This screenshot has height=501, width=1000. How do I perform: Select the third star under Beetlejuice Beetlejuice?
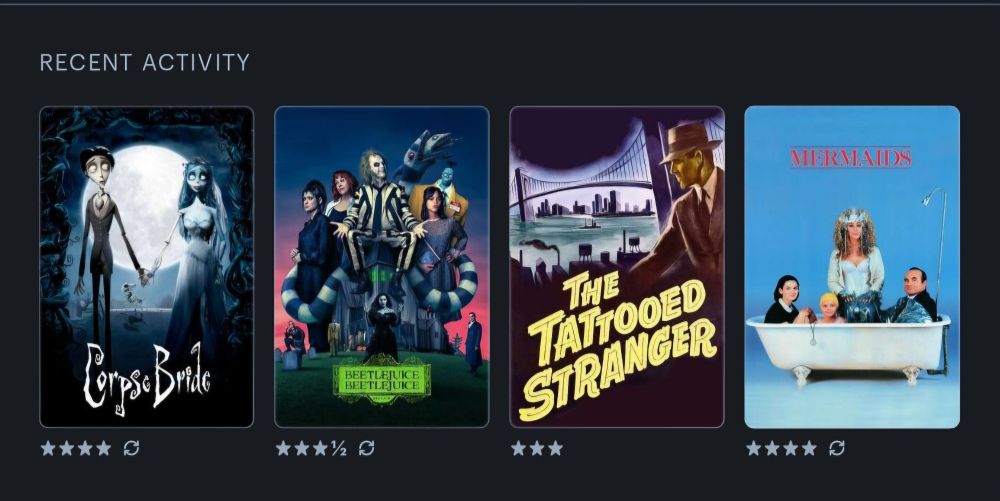click(320, 448)
